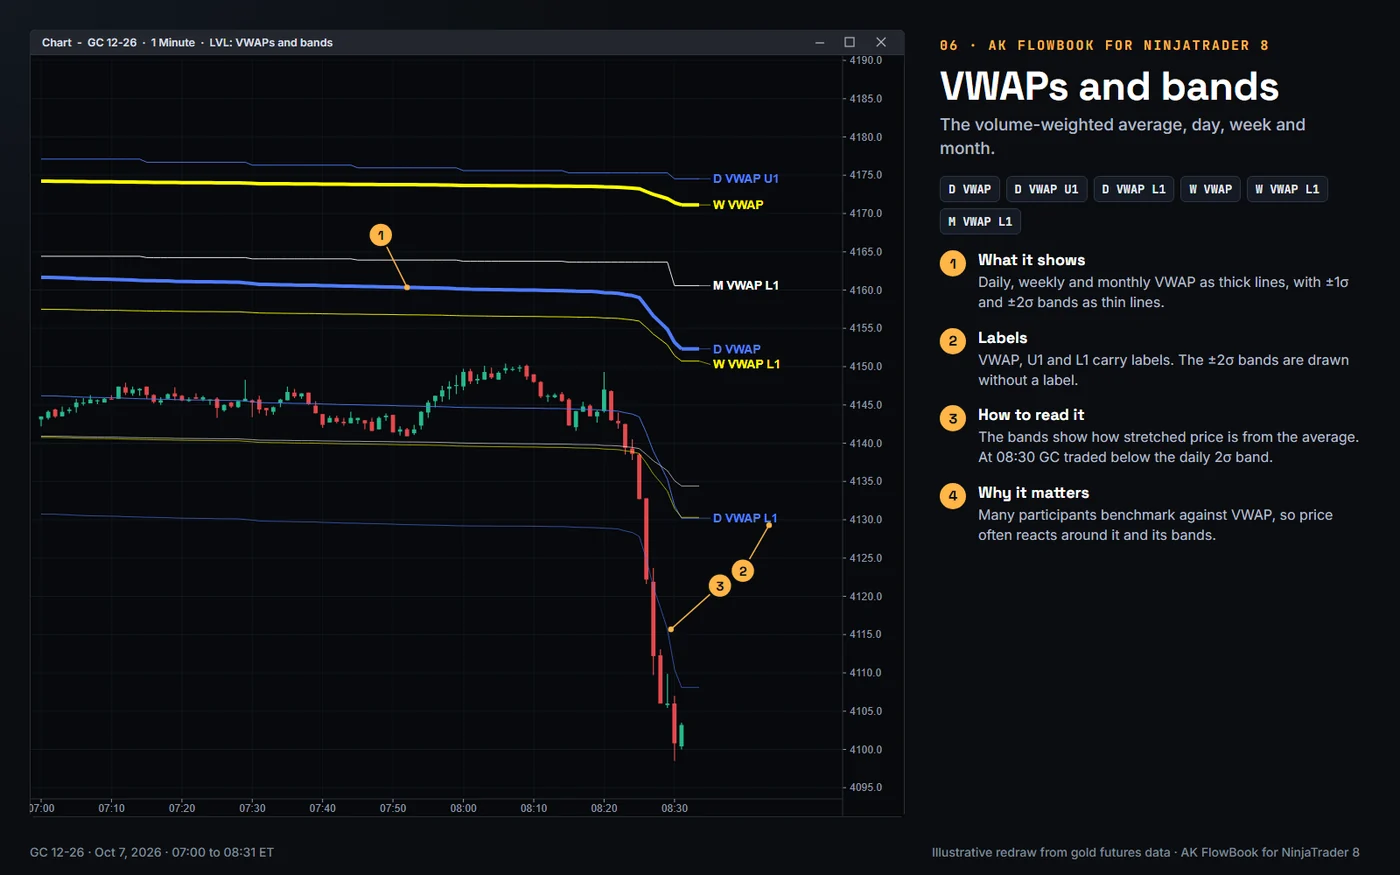The image size is (1400, 875).
Task: Click the Labels section heading
Action: (1002, 338)
